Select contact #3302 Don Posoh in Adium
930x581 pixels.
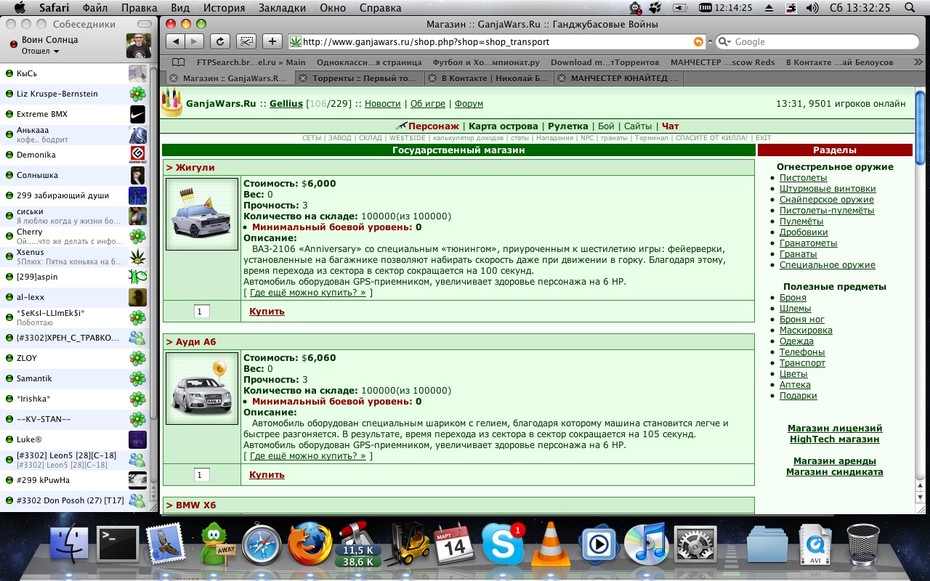point(76,500)
